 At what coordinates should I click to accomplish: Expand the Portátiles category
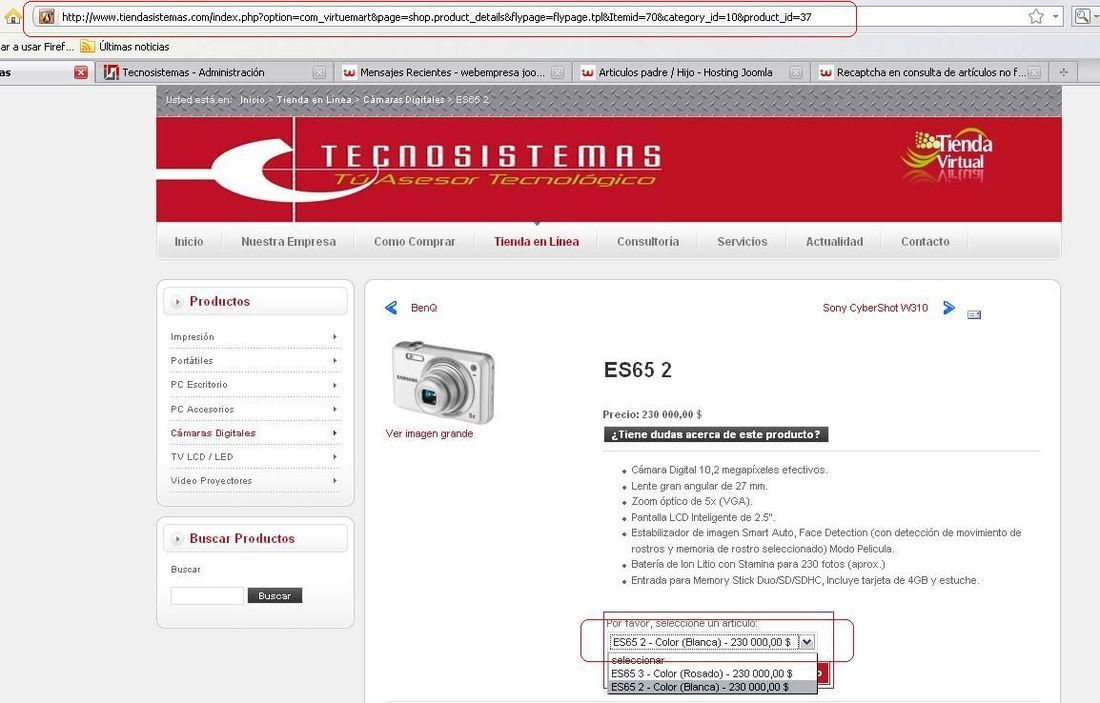coord(255,361)
